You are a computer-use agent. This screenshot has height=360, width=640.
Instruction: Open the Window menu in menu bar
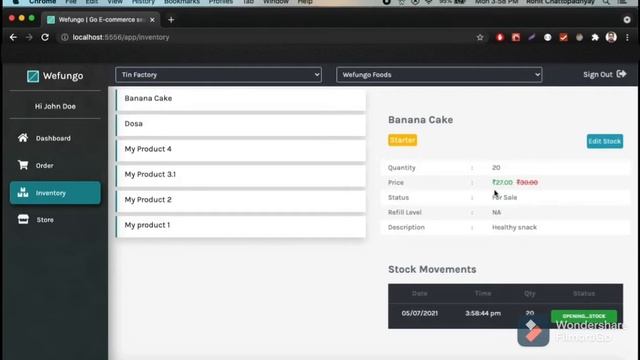tap(276, 2)
